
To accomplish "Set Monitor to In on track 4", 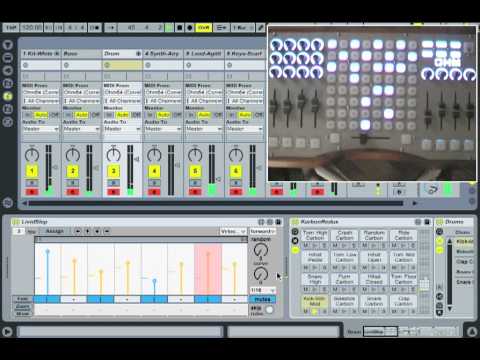I will (x=150, y=115).
